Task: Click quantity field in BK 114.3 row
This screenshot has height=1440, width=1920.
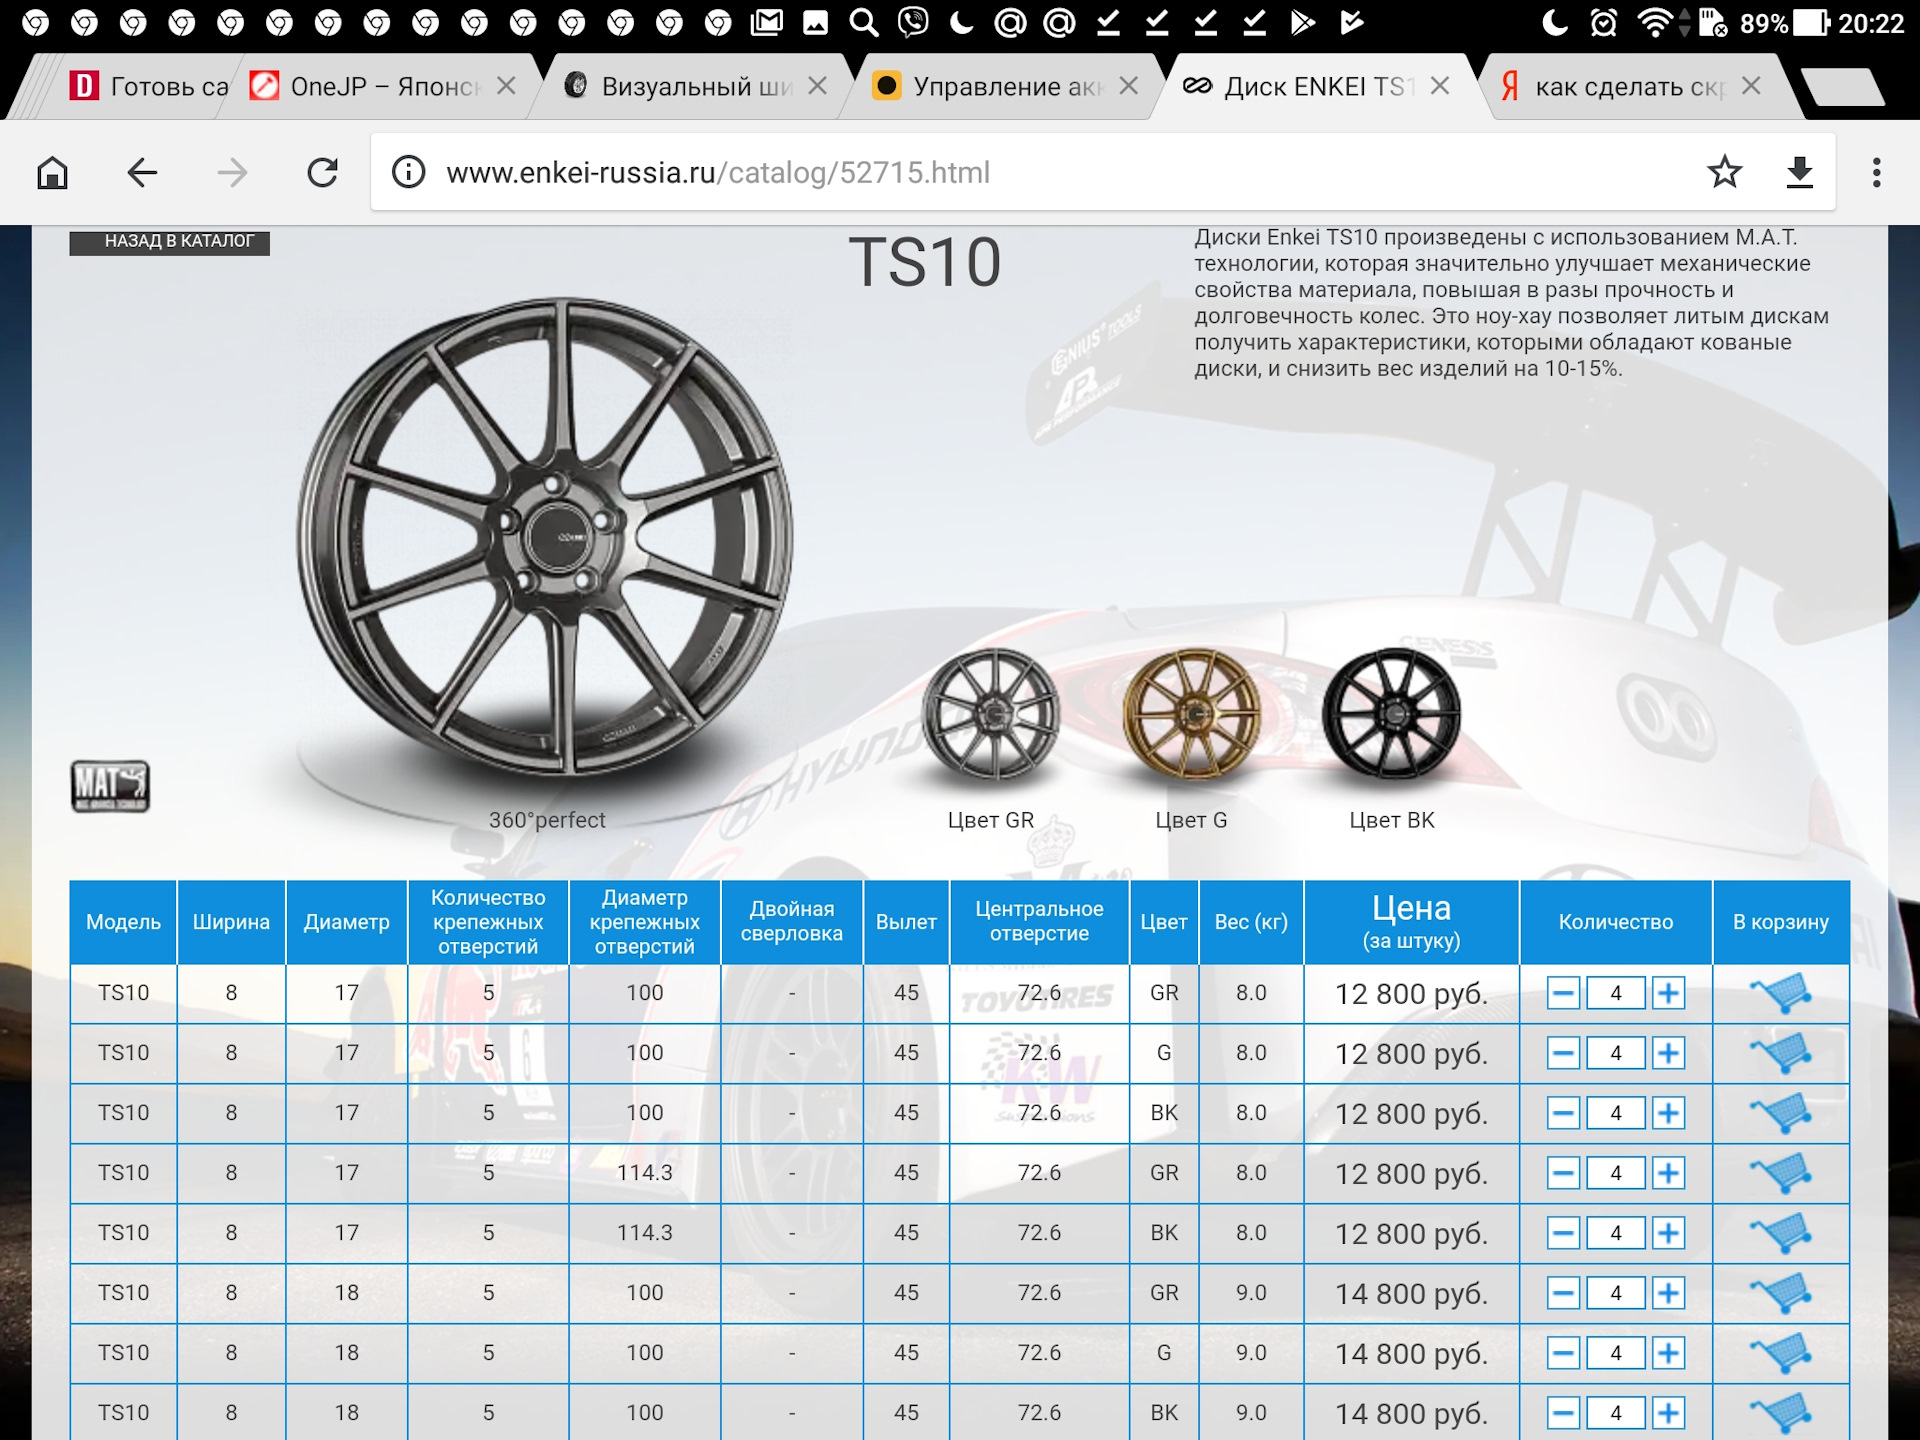Action: (1616, 1233)
